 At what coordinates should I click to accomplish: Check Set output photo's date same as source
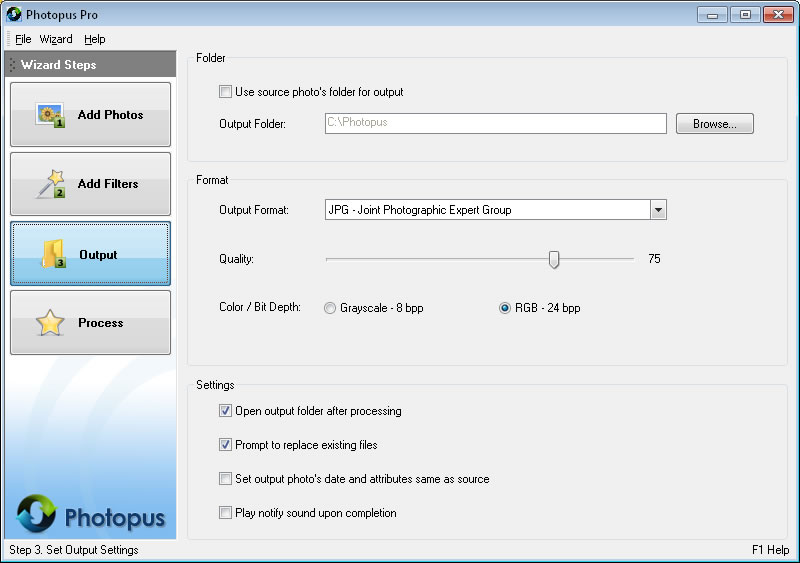pos(225,479)
